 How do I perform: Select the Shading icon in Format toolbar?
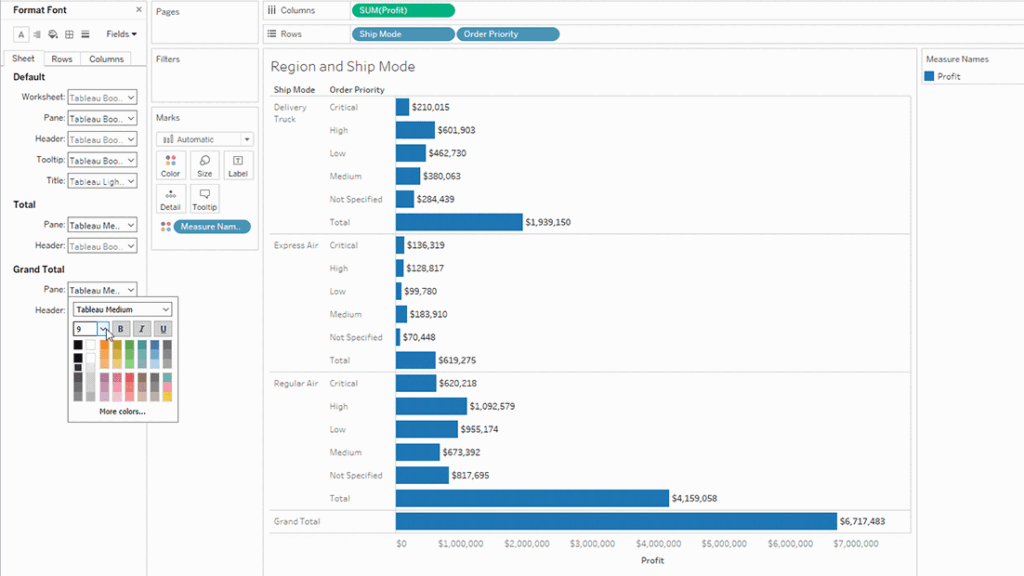tap(52, 34)
